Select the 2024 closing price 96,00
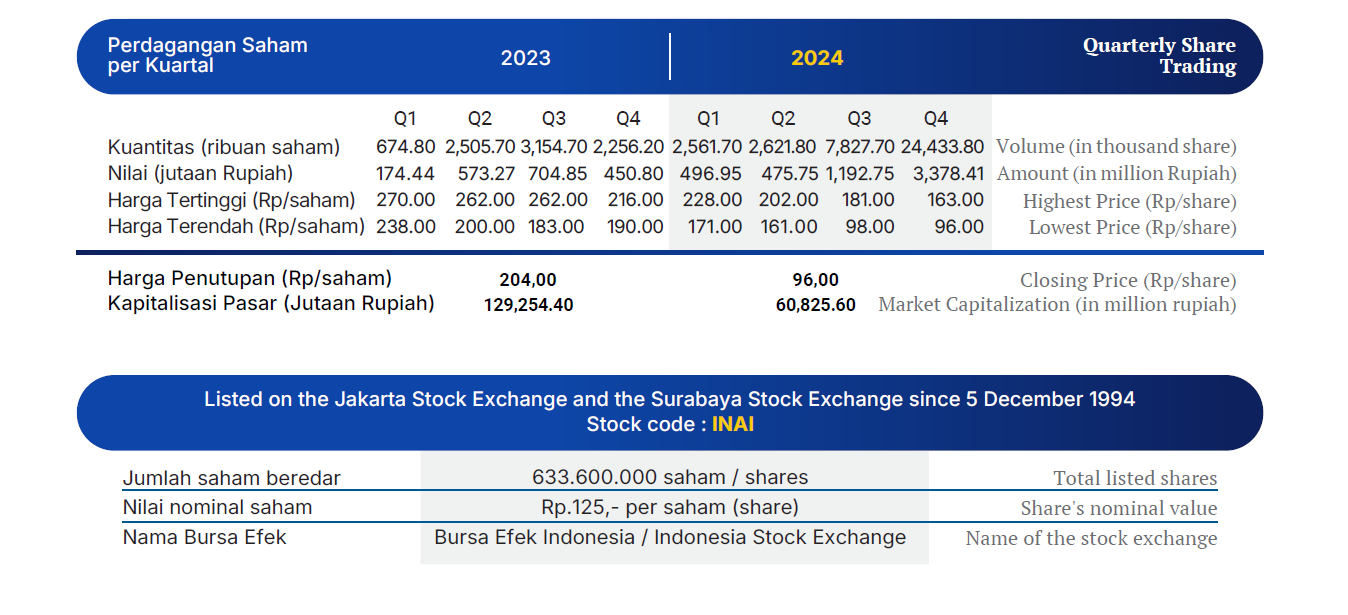1348x615 pixels. tap(815, 280)
